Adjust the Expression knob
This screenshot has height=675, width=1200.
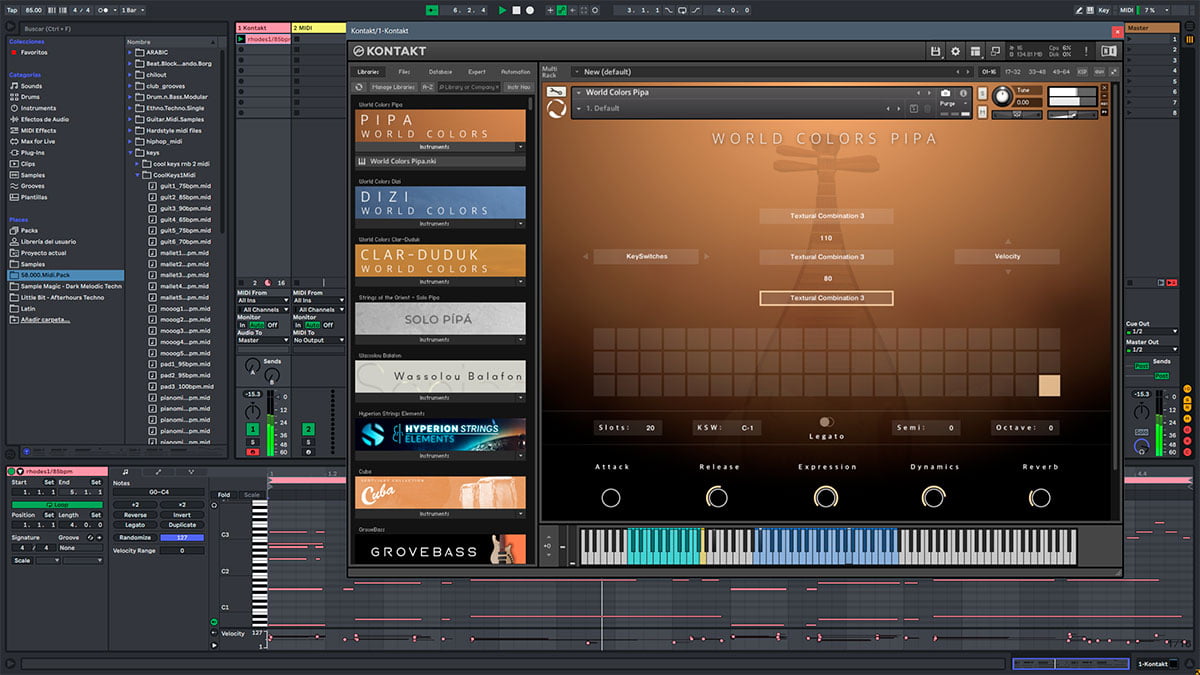coord(826,497)
